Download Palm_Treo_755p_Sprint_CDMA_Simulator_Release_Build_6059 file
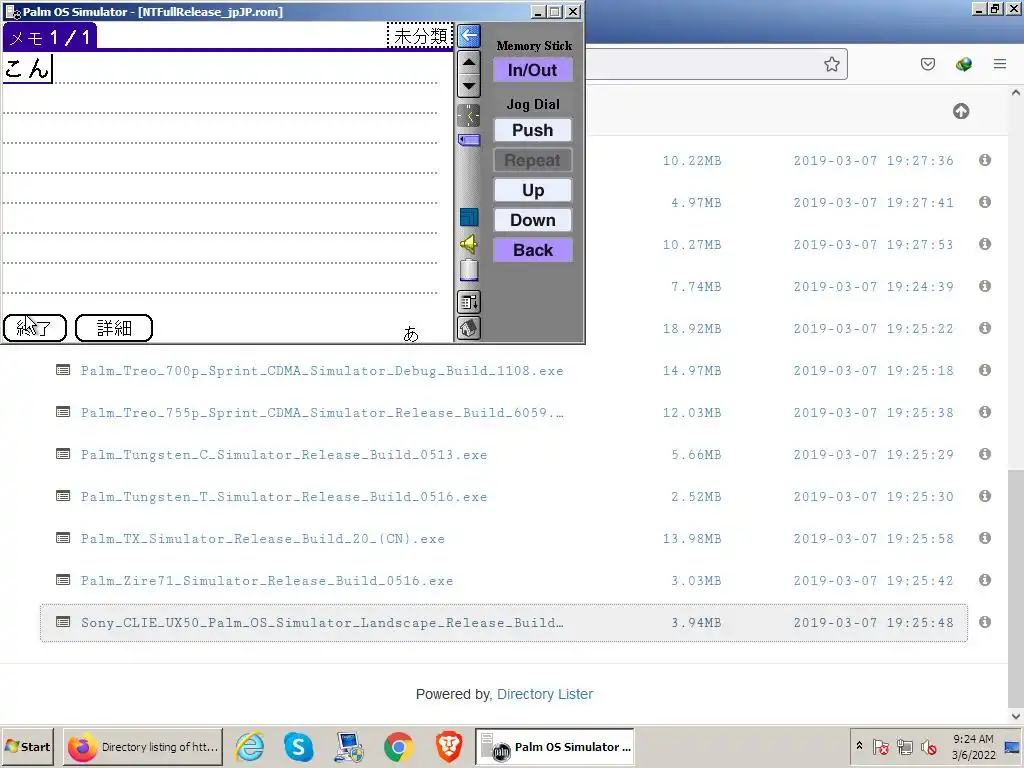This screenshot has width=1024, height=768. 322,413
